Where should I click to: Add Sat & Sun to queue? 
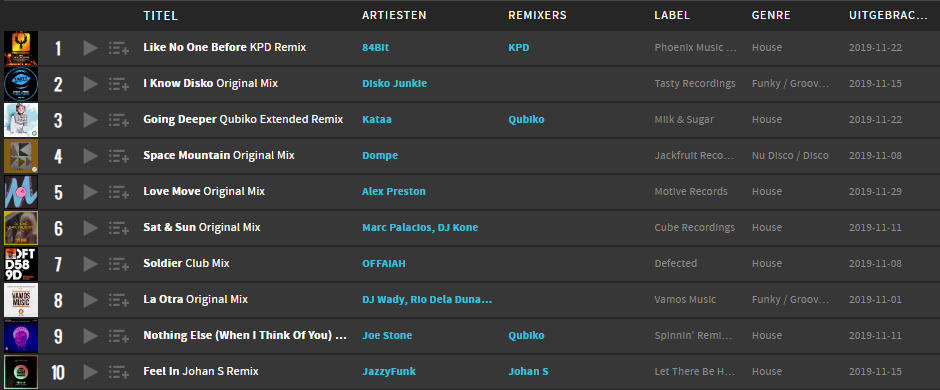tap(119, 228)
